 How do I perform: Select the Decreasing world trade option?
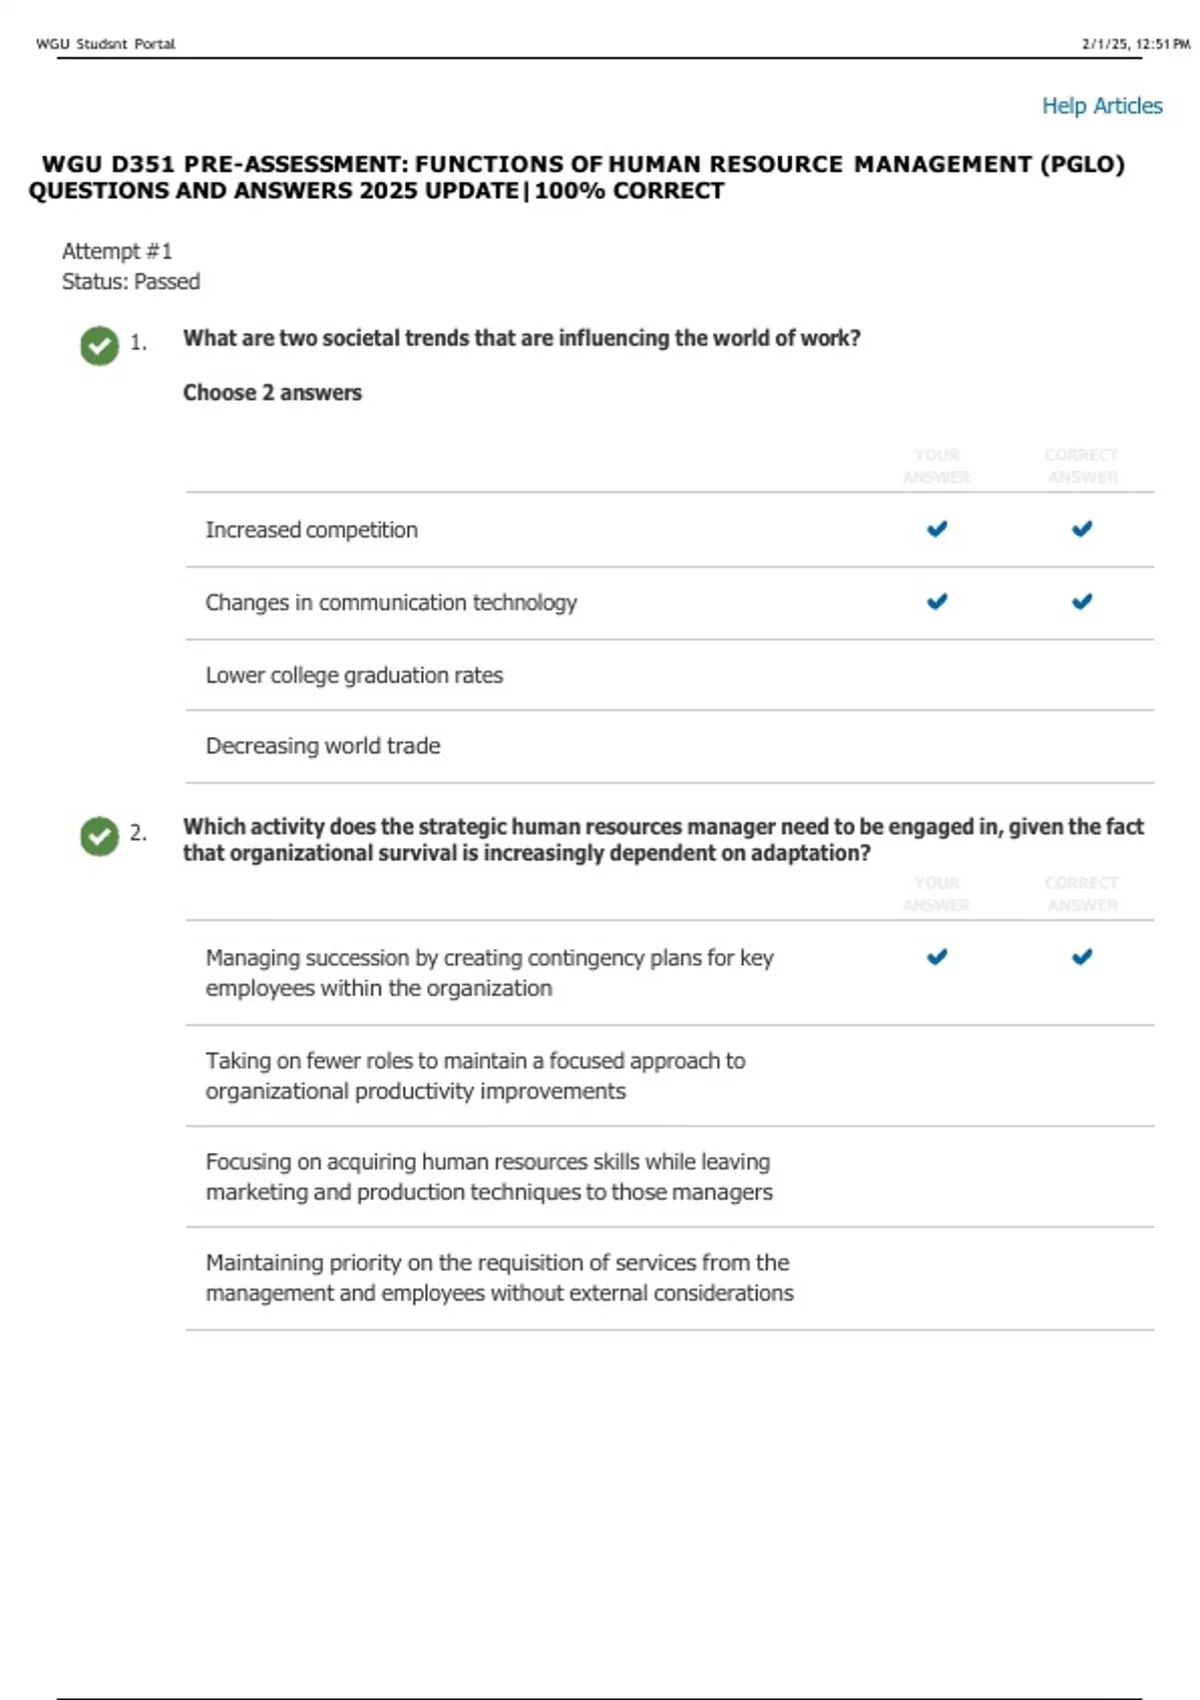coord(323,746)
